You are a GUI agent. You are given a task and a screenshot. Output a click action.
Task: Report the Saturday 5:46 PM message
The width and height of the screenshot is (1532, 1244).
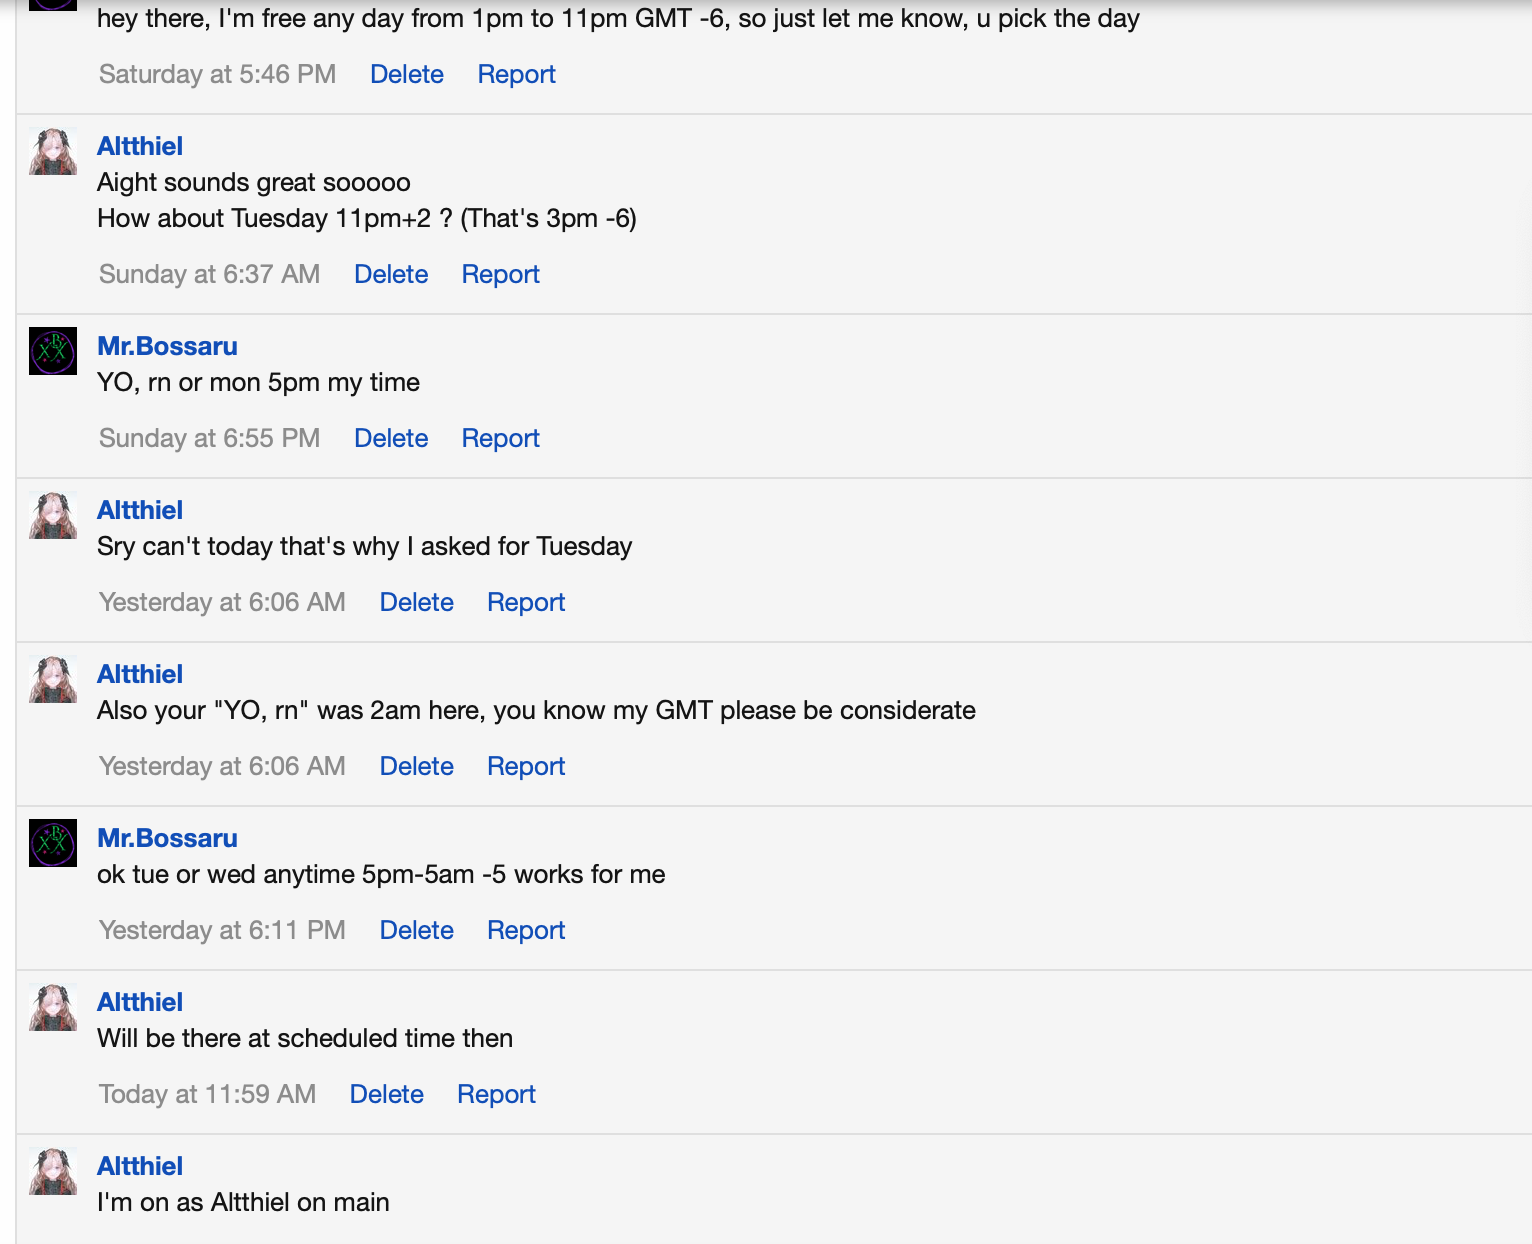(516, 74)
